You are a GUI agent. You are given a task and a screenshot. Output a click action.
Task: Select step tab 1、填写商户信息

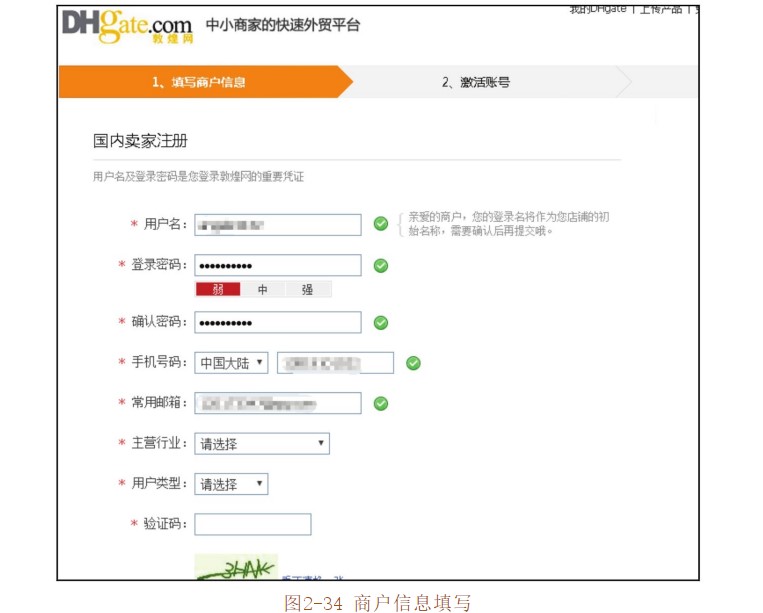click(199, 82)
